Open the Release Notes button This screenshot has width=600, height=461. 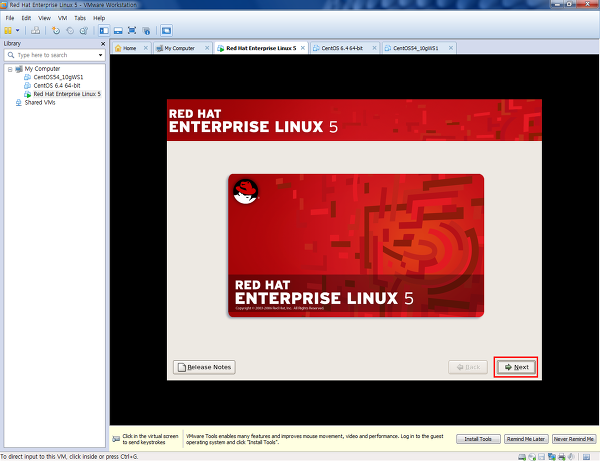point(204,367)
